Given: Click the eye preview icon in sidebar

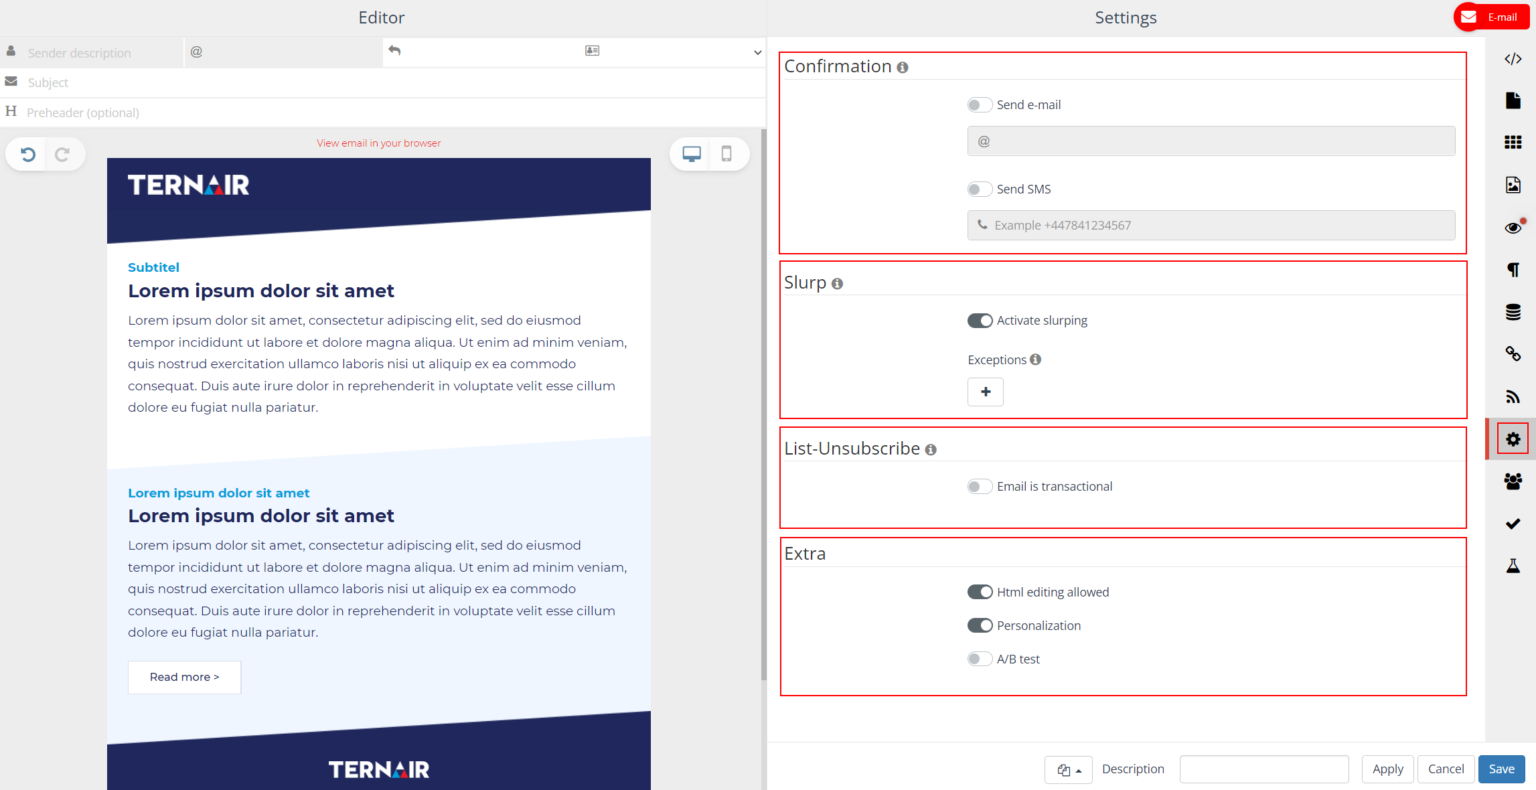Looking at the screenshot, I should [x=1513, y=227].
